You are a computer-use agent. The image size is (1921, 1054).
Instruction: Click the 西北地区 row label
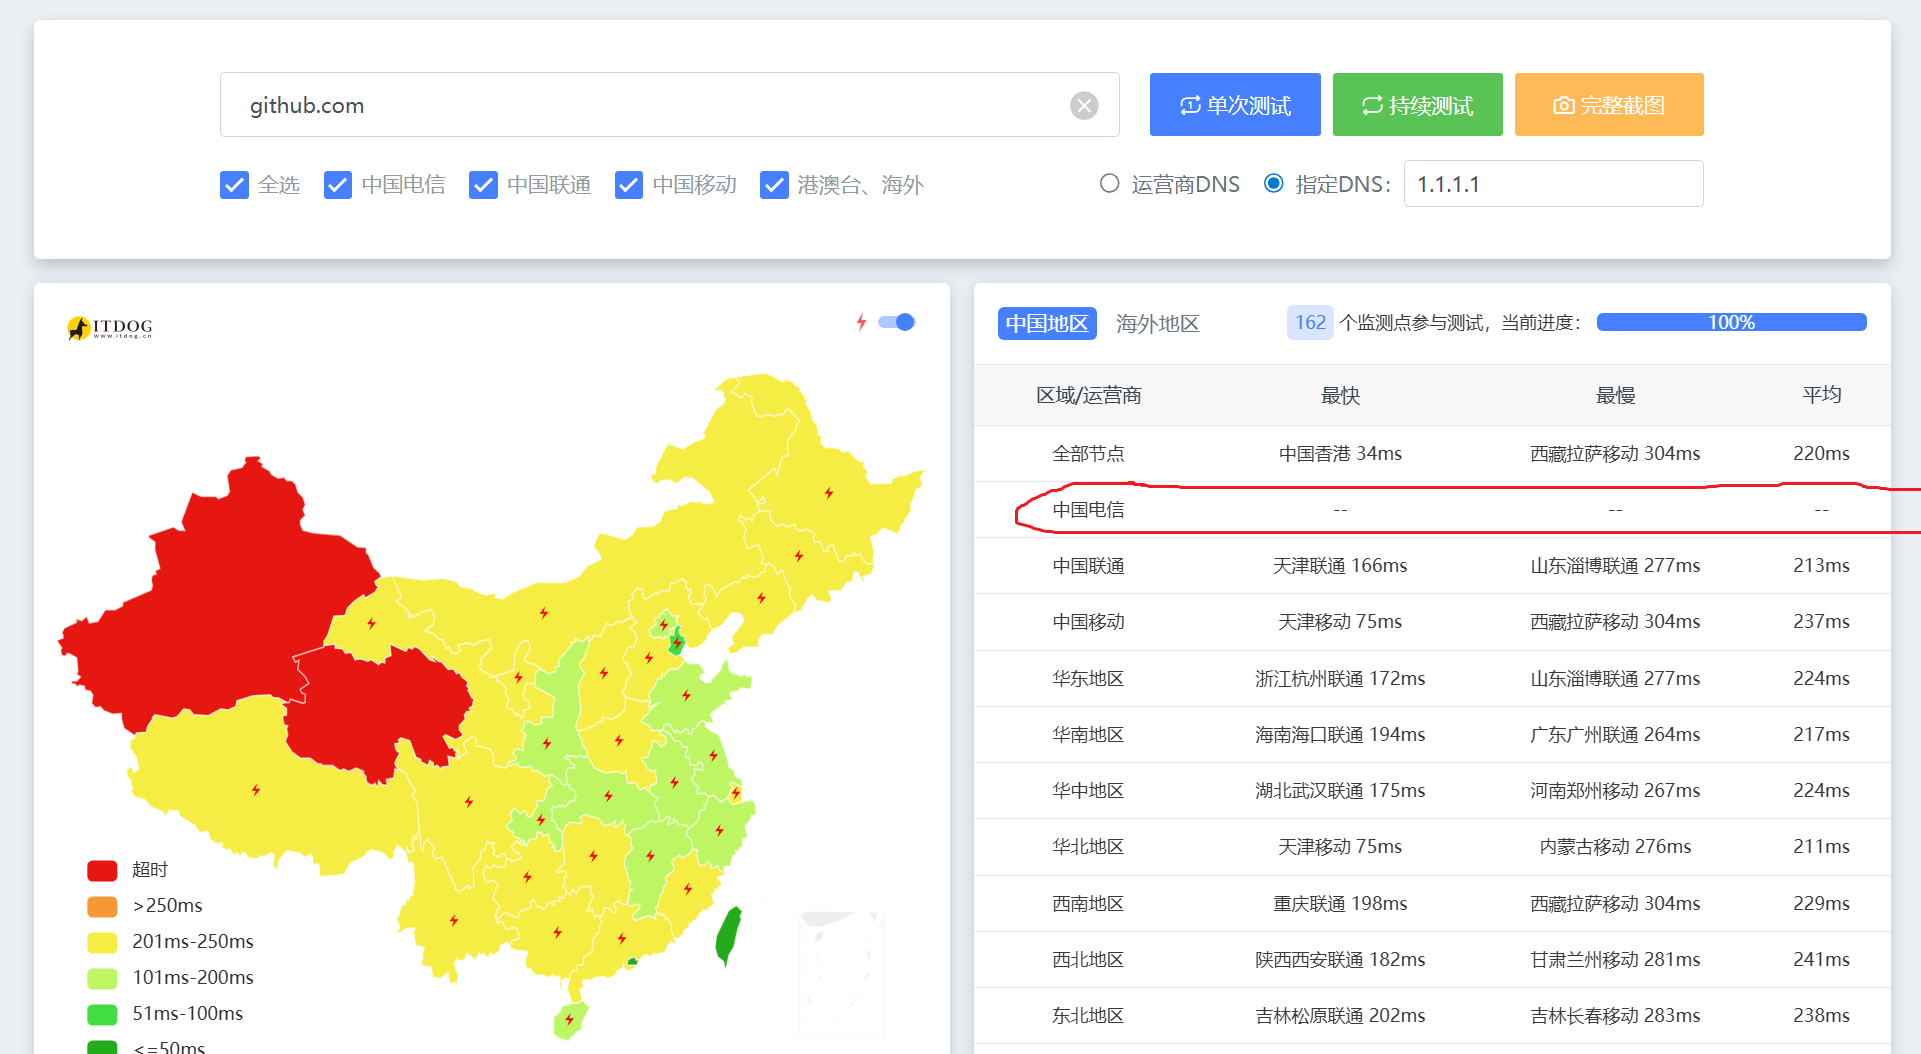1088,960
